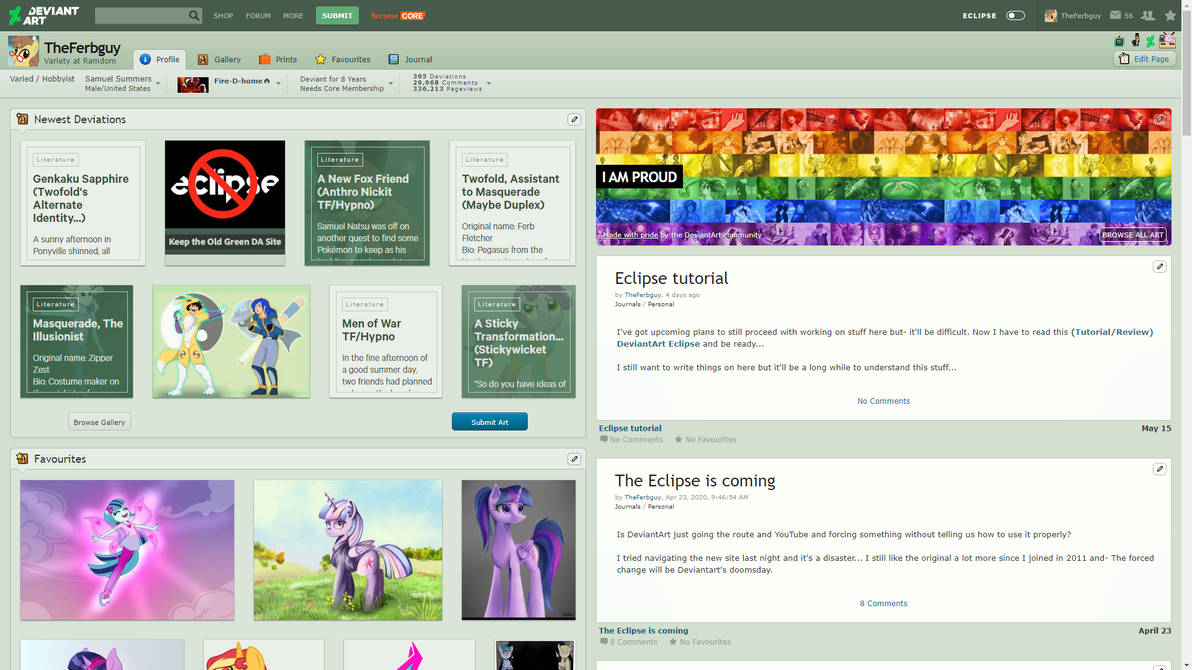Viewport: 1192px width, 670px height.
Task: Open the Shop menu
Action: point(223,15)
